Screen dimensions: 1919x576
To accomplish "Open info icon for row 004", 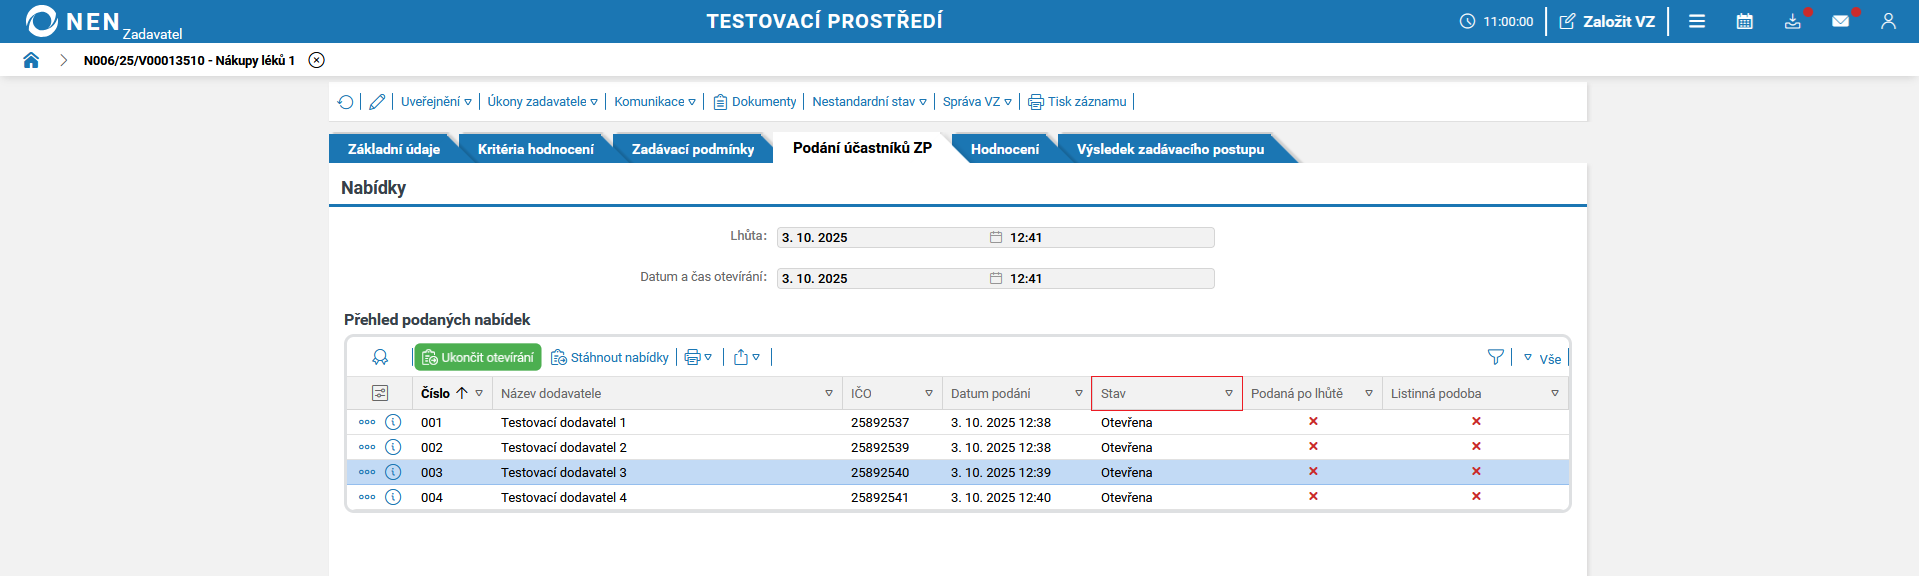I will (x=393, y=497).
